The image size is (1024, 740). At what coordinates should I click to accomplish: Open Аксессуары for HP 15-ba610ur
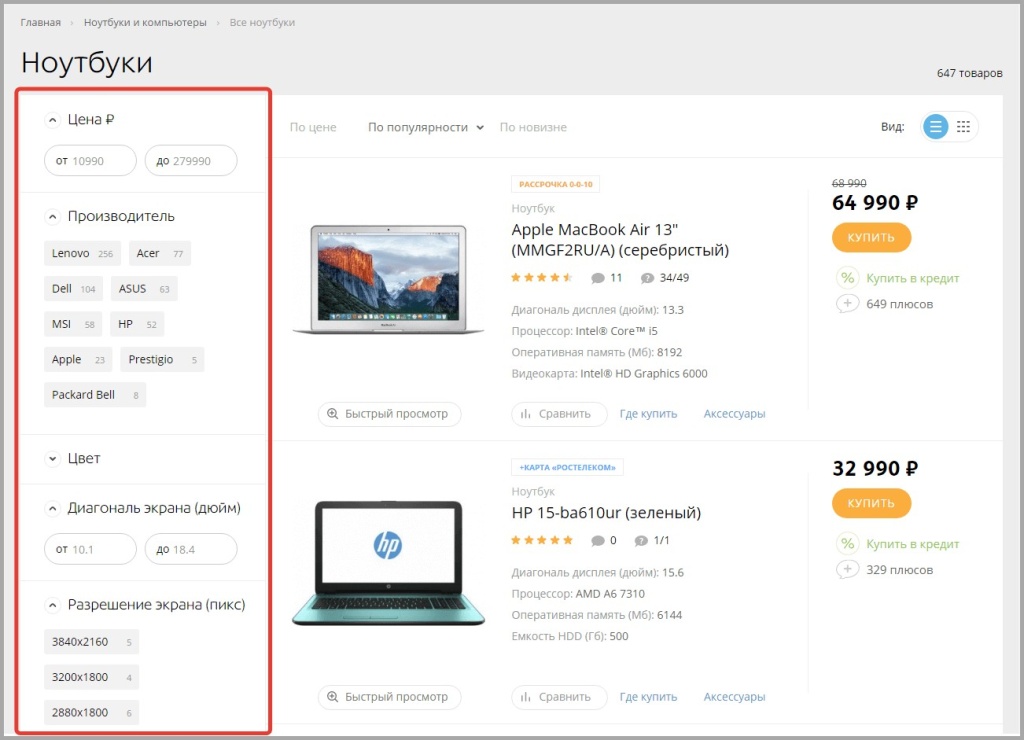click(734, 697)
